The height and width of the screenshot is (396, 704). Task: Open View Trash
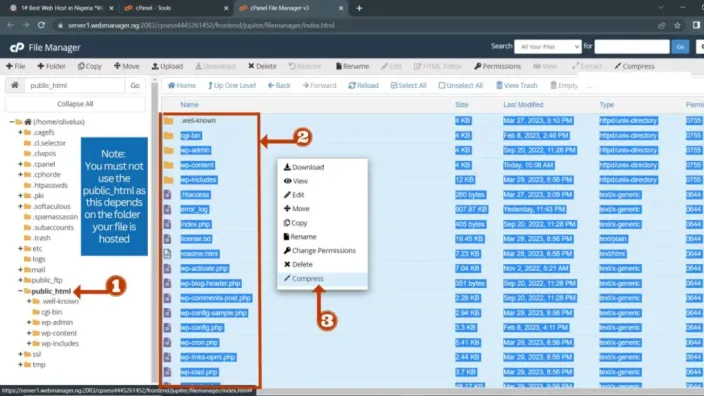(x=517, y=85)
